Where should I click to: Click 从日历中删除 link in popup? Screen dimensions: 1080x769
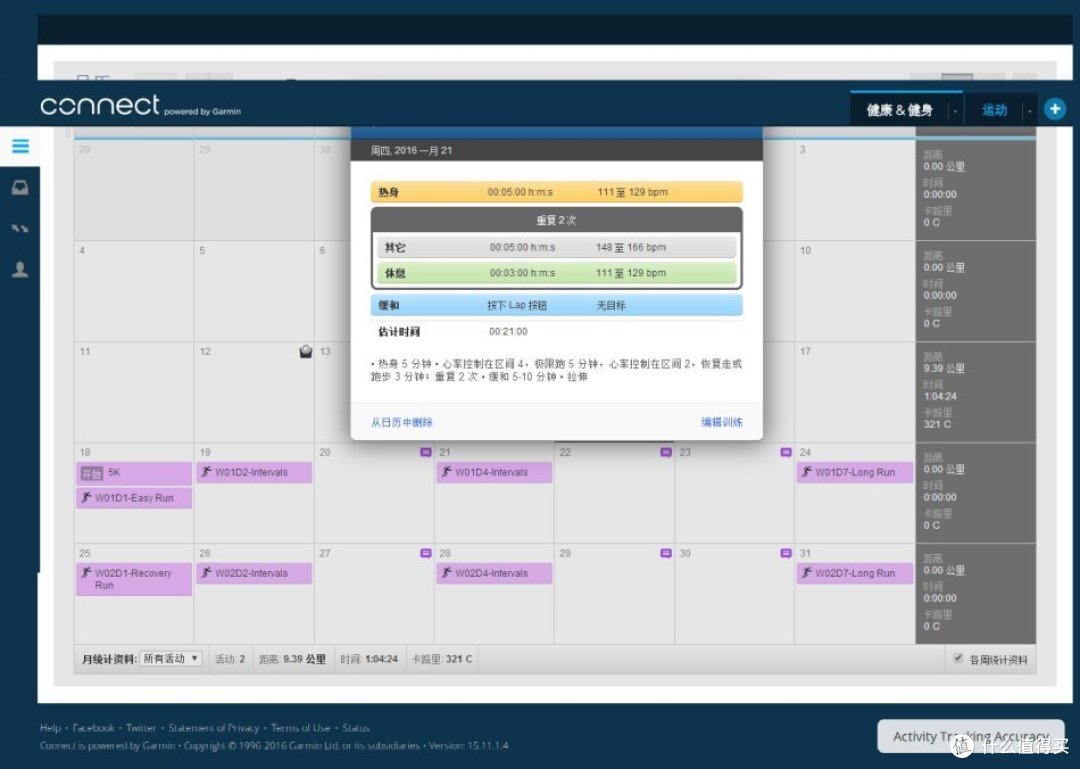pos(402,422)
